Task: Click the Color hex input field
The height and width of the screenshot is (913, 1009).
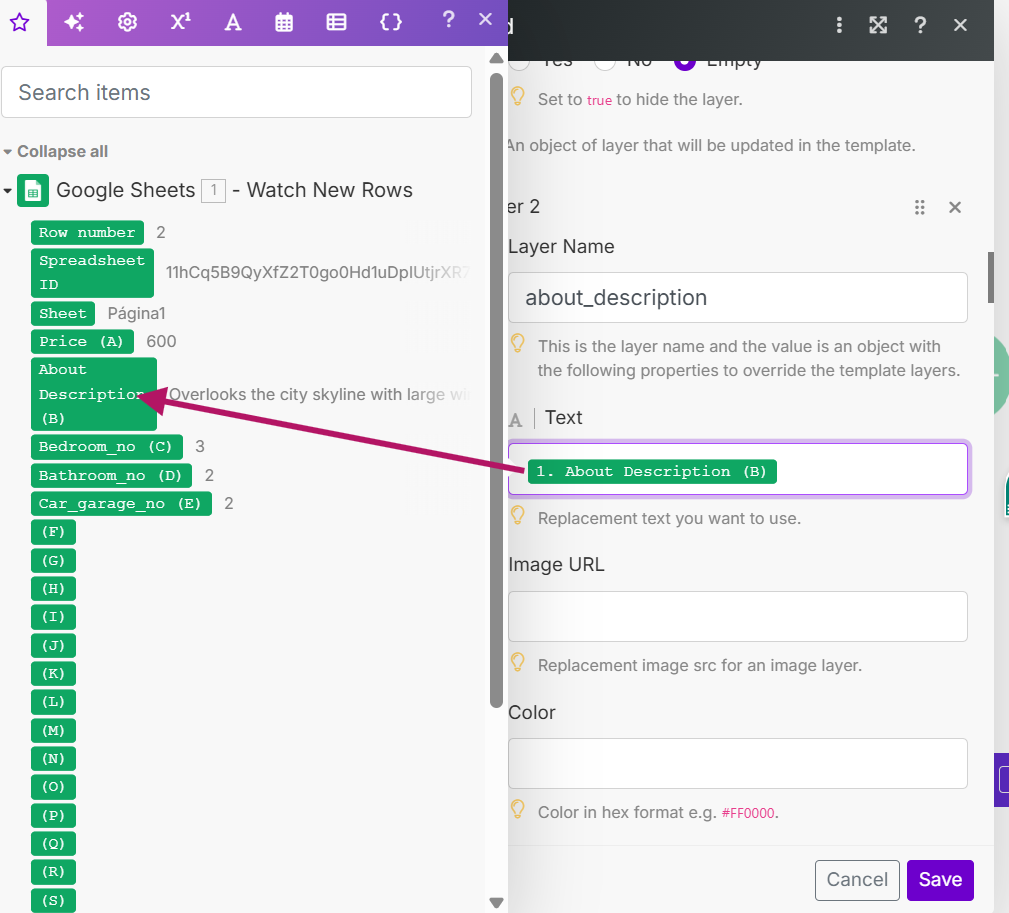Action: (x=737, y=763)
